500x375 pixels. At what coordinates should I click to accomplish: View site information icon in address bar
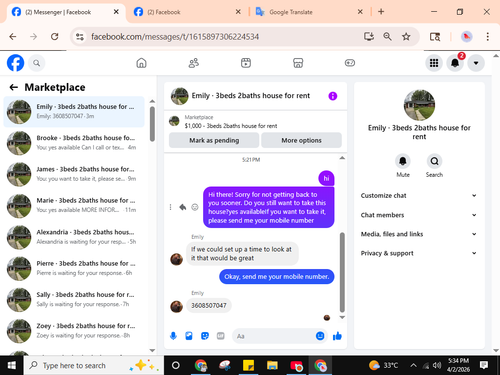point(80,37)
